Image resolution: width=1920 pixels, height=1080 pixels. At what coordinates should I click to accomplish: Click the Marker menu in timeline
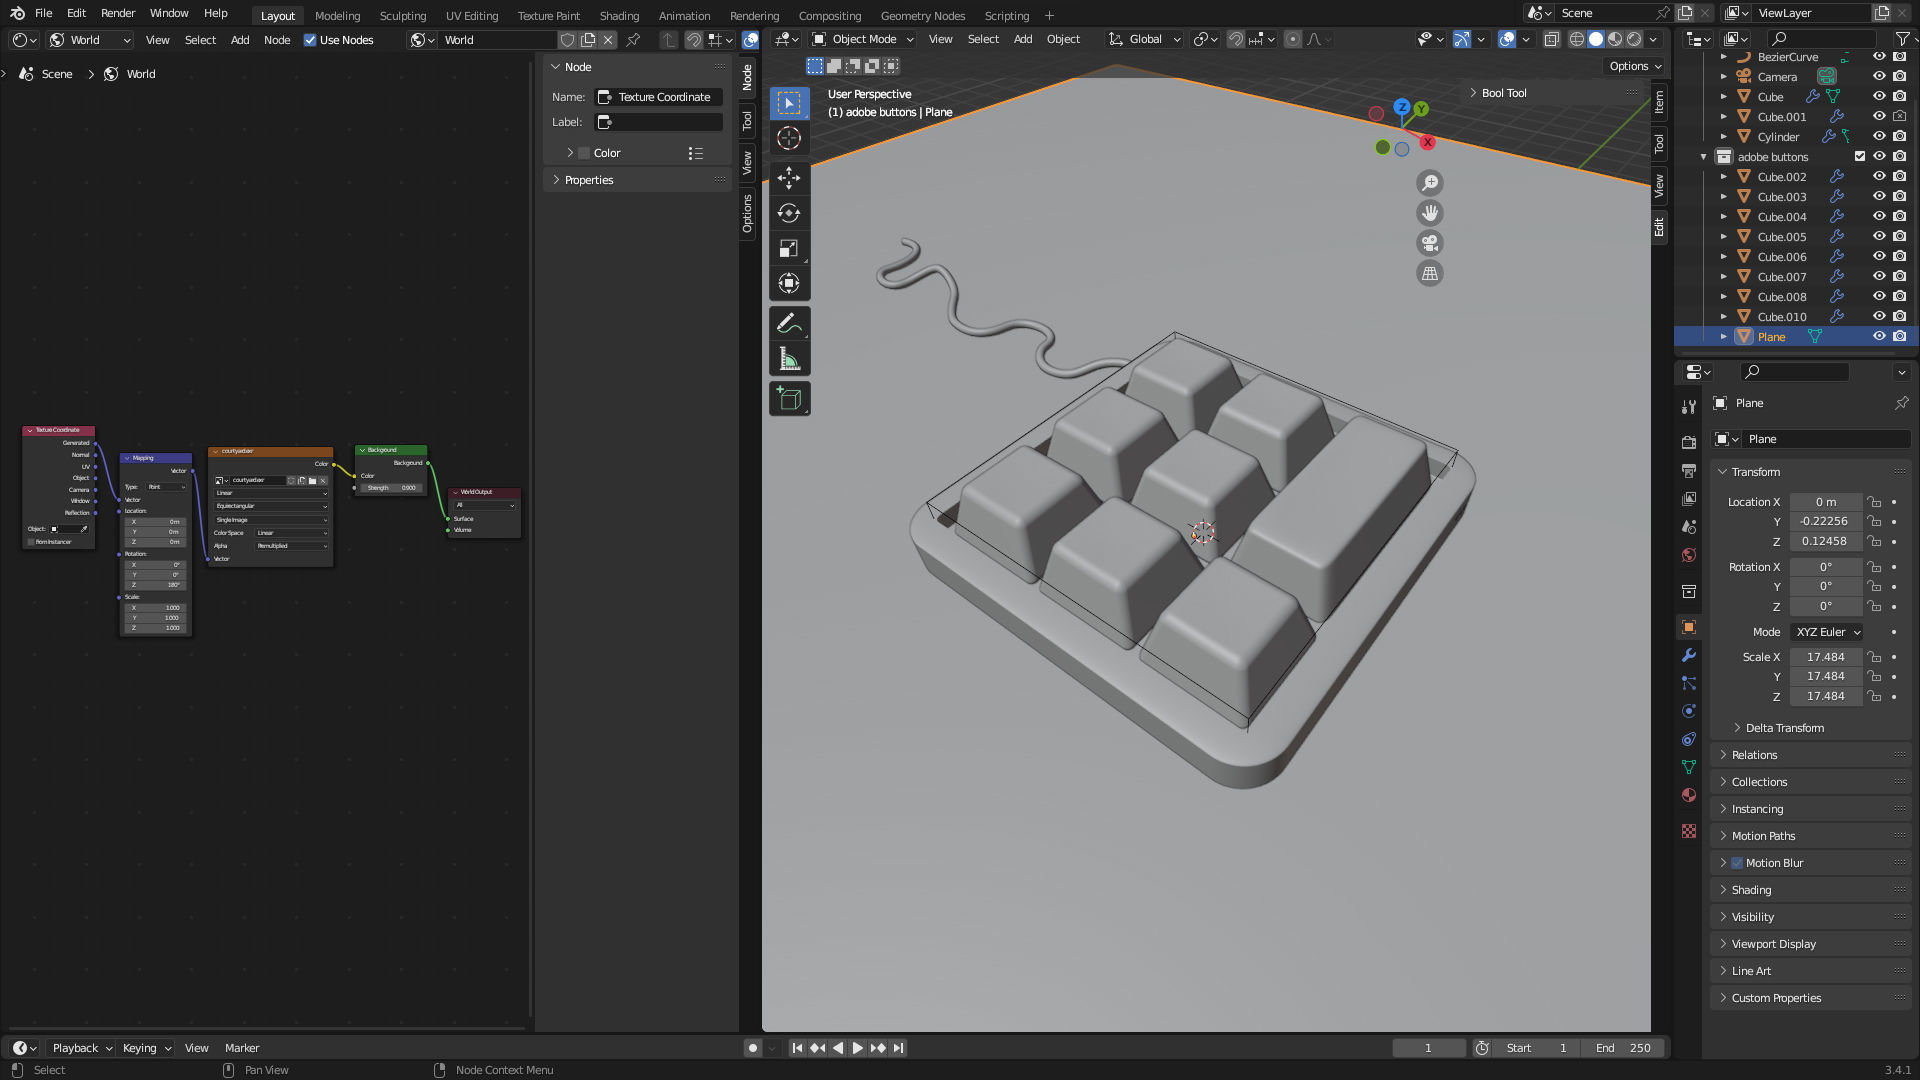click(x=242, y=1048)
